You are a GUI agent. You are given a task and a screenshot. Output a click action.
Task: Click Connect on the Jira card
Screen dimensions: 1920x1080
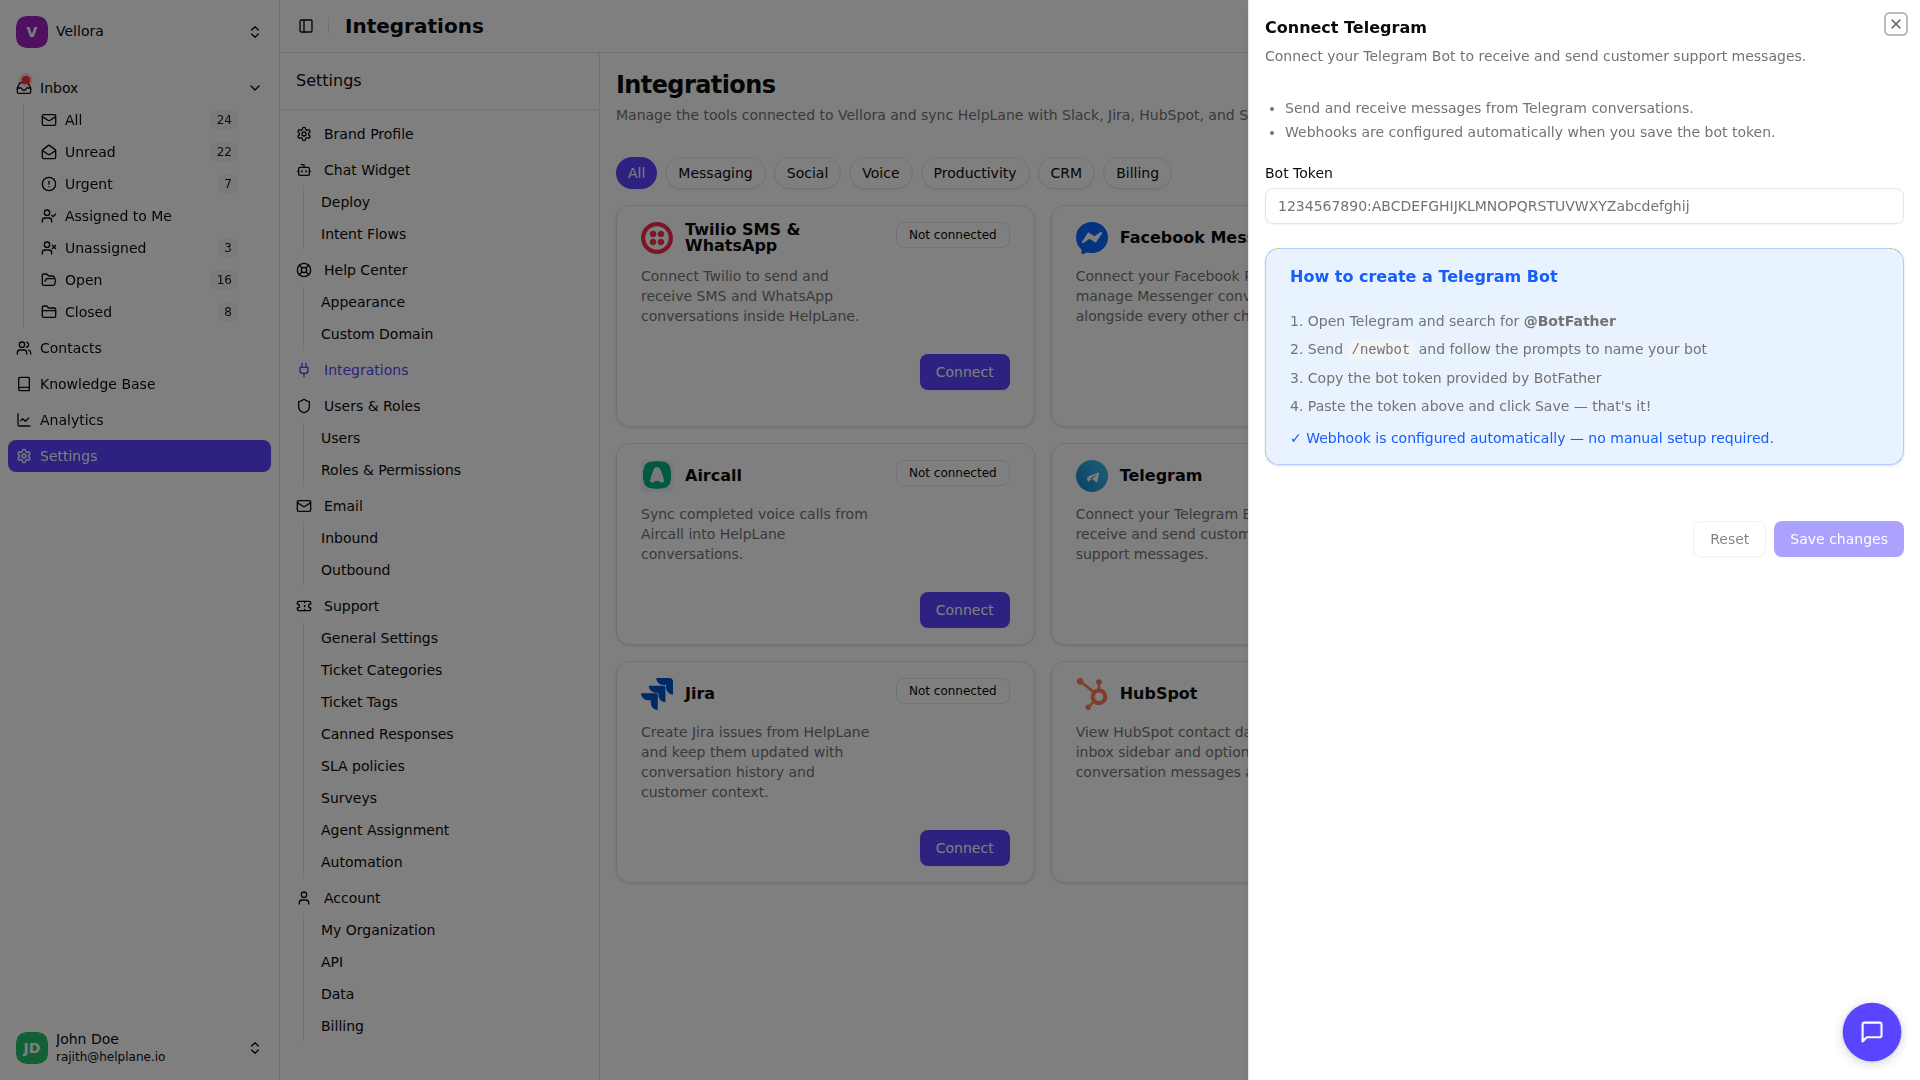965,848
